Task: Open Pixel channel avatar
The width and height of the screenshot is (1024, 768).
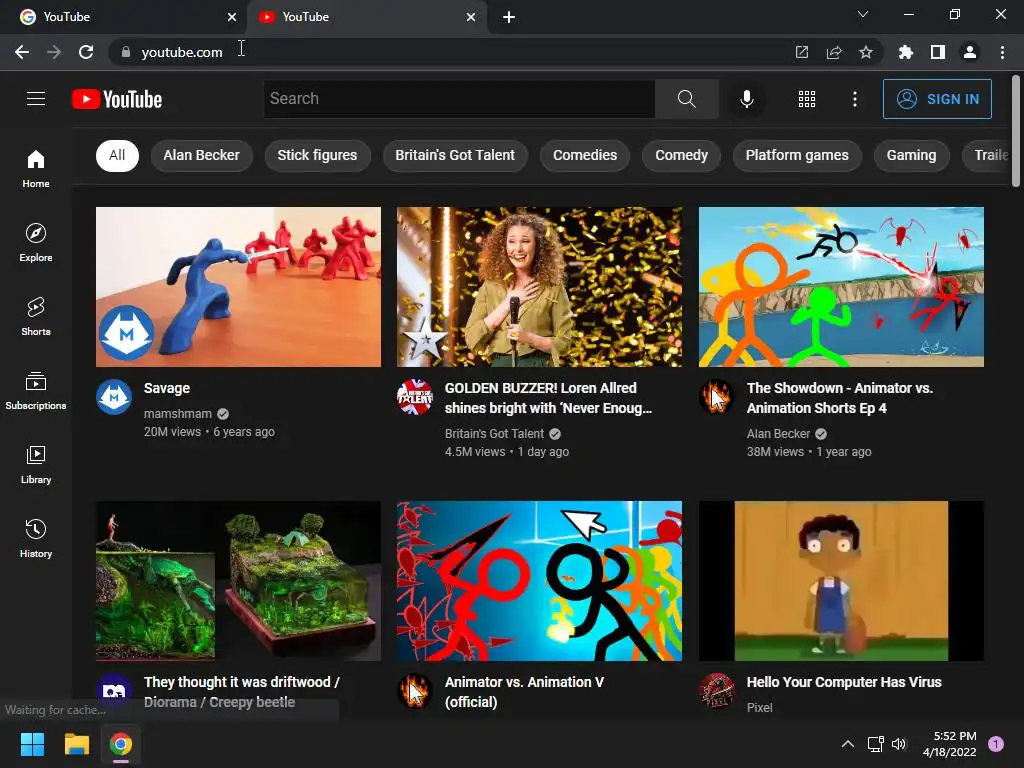Action: 716,691
